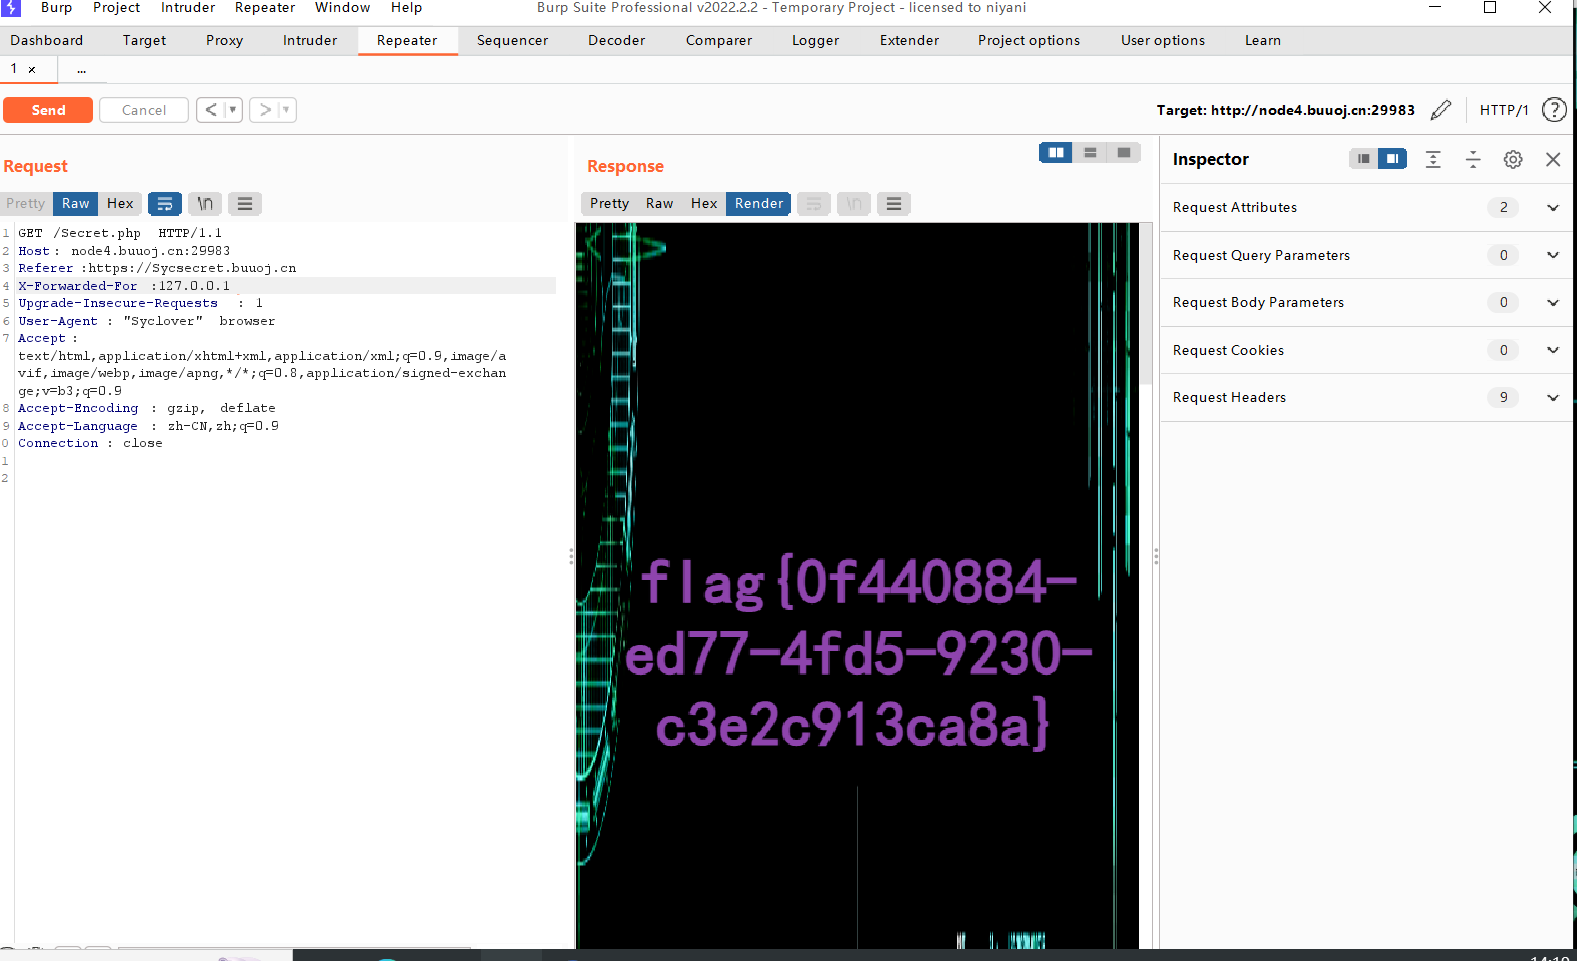
Task: Toggle request word wrap icon
Action: [165, 204]
